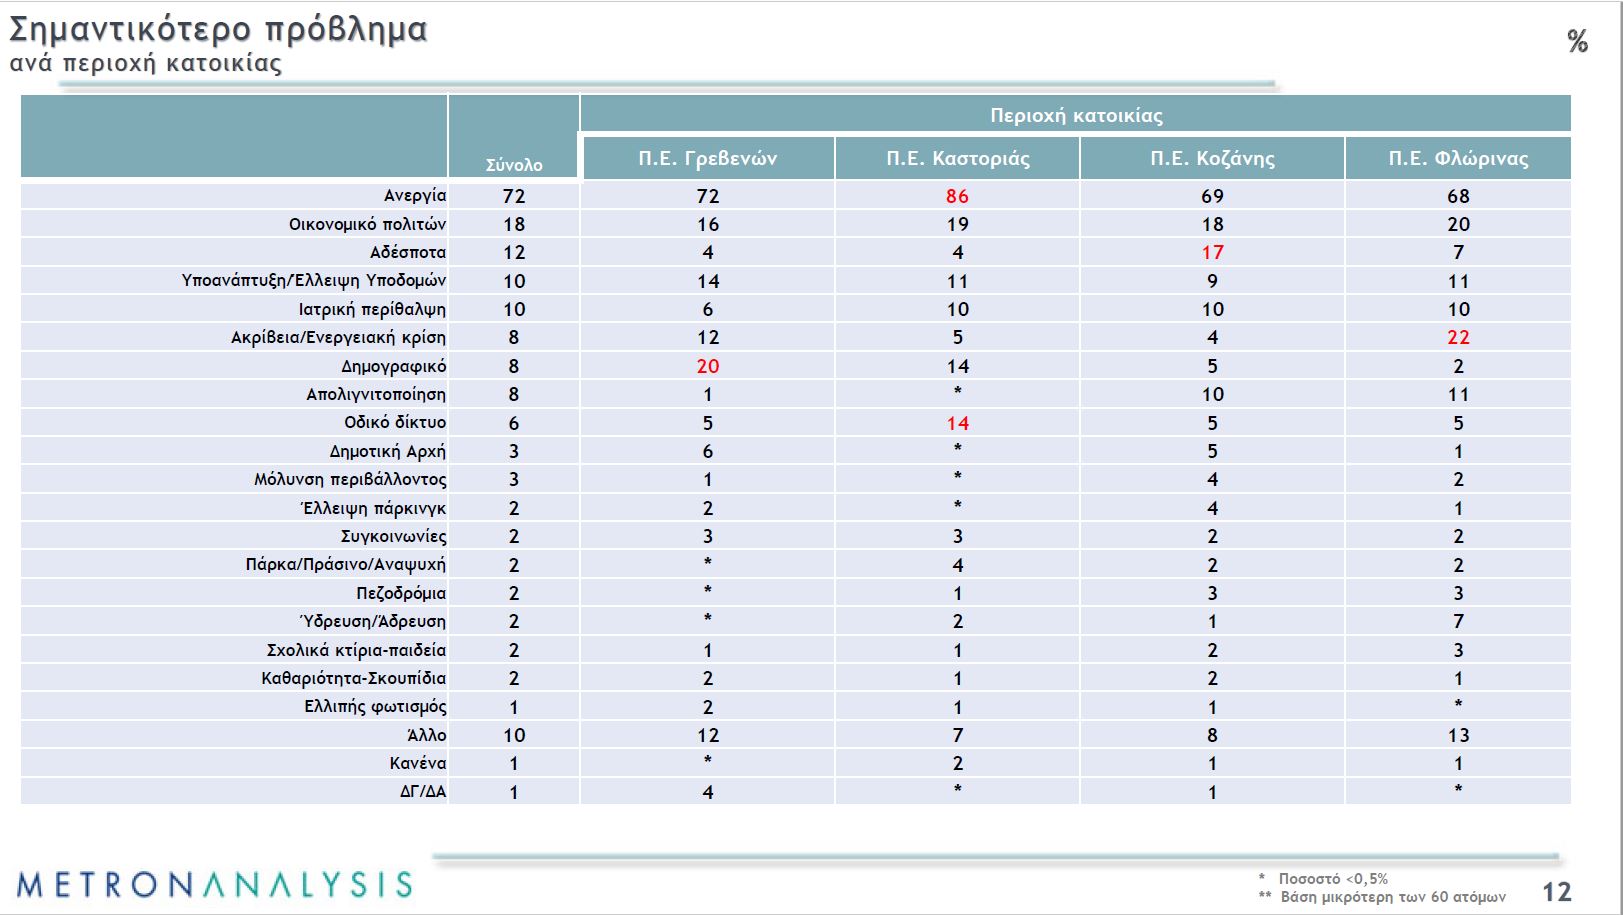Select the Σύνολο column header
The height and width of the screenshot is (915, 1623).
(x=514, y=165)
